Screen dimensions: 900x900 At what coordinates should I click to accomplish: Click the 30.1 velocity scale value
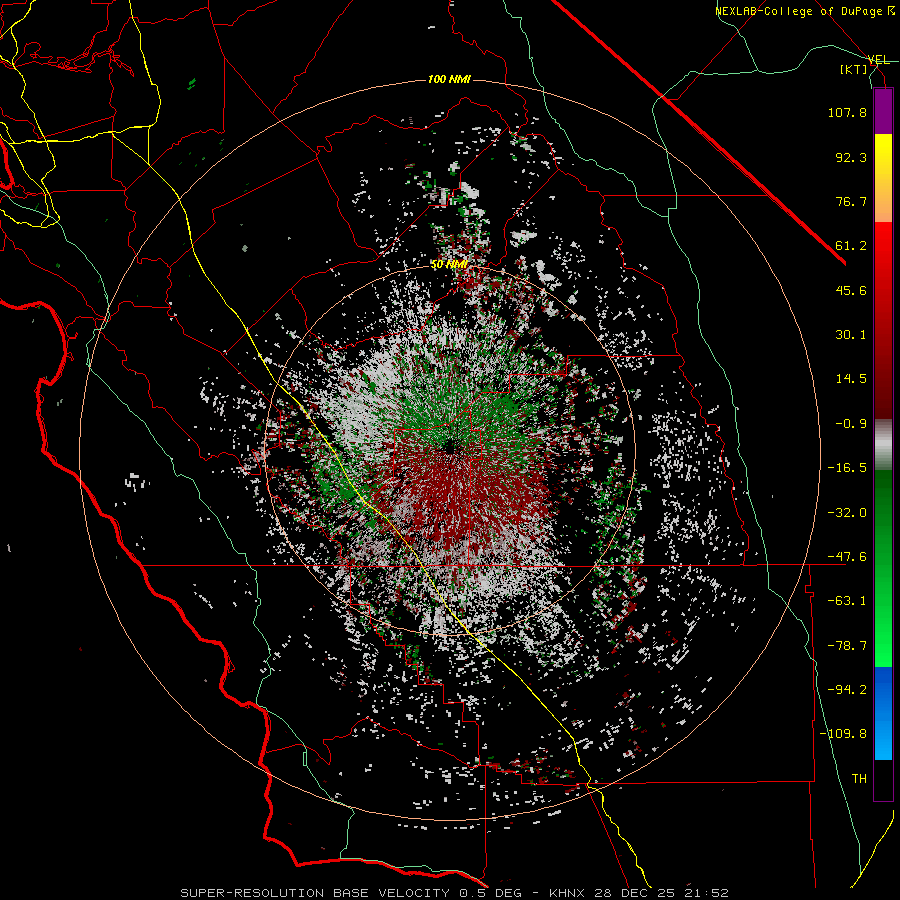[851, 335]
